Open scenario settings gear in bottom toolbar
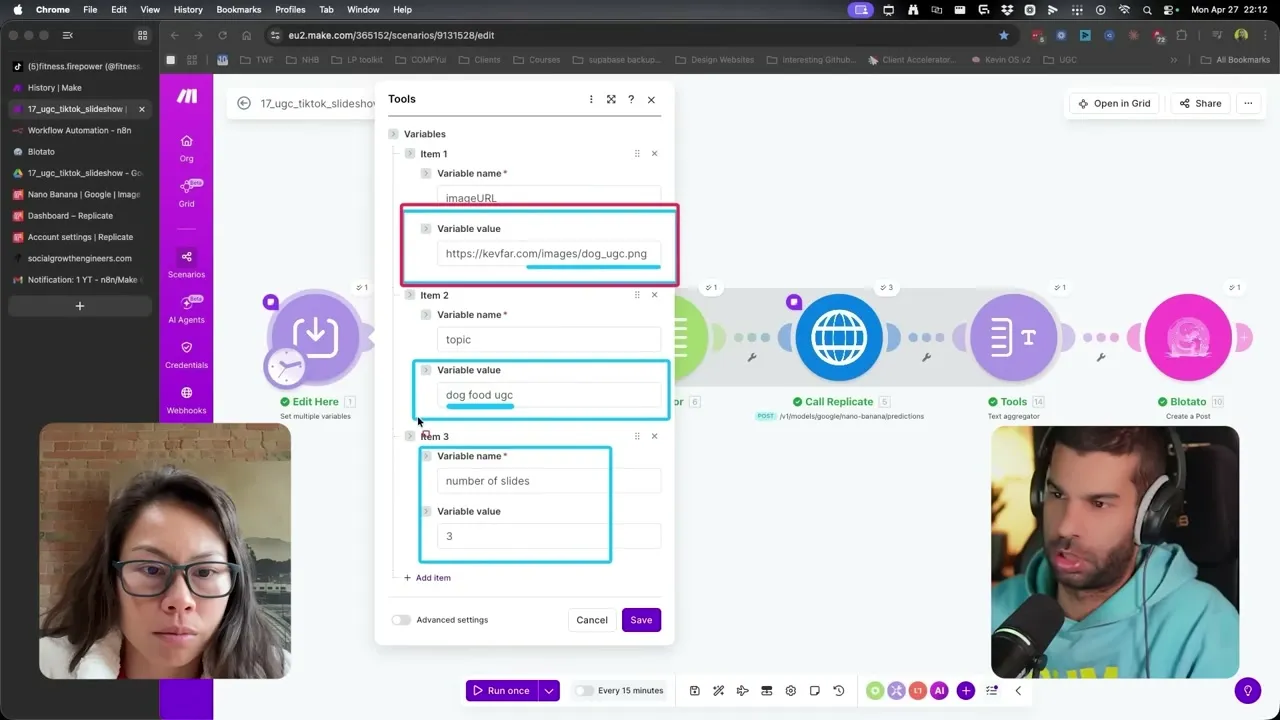Screen dimensions: 1280x720 pos(791,690)
